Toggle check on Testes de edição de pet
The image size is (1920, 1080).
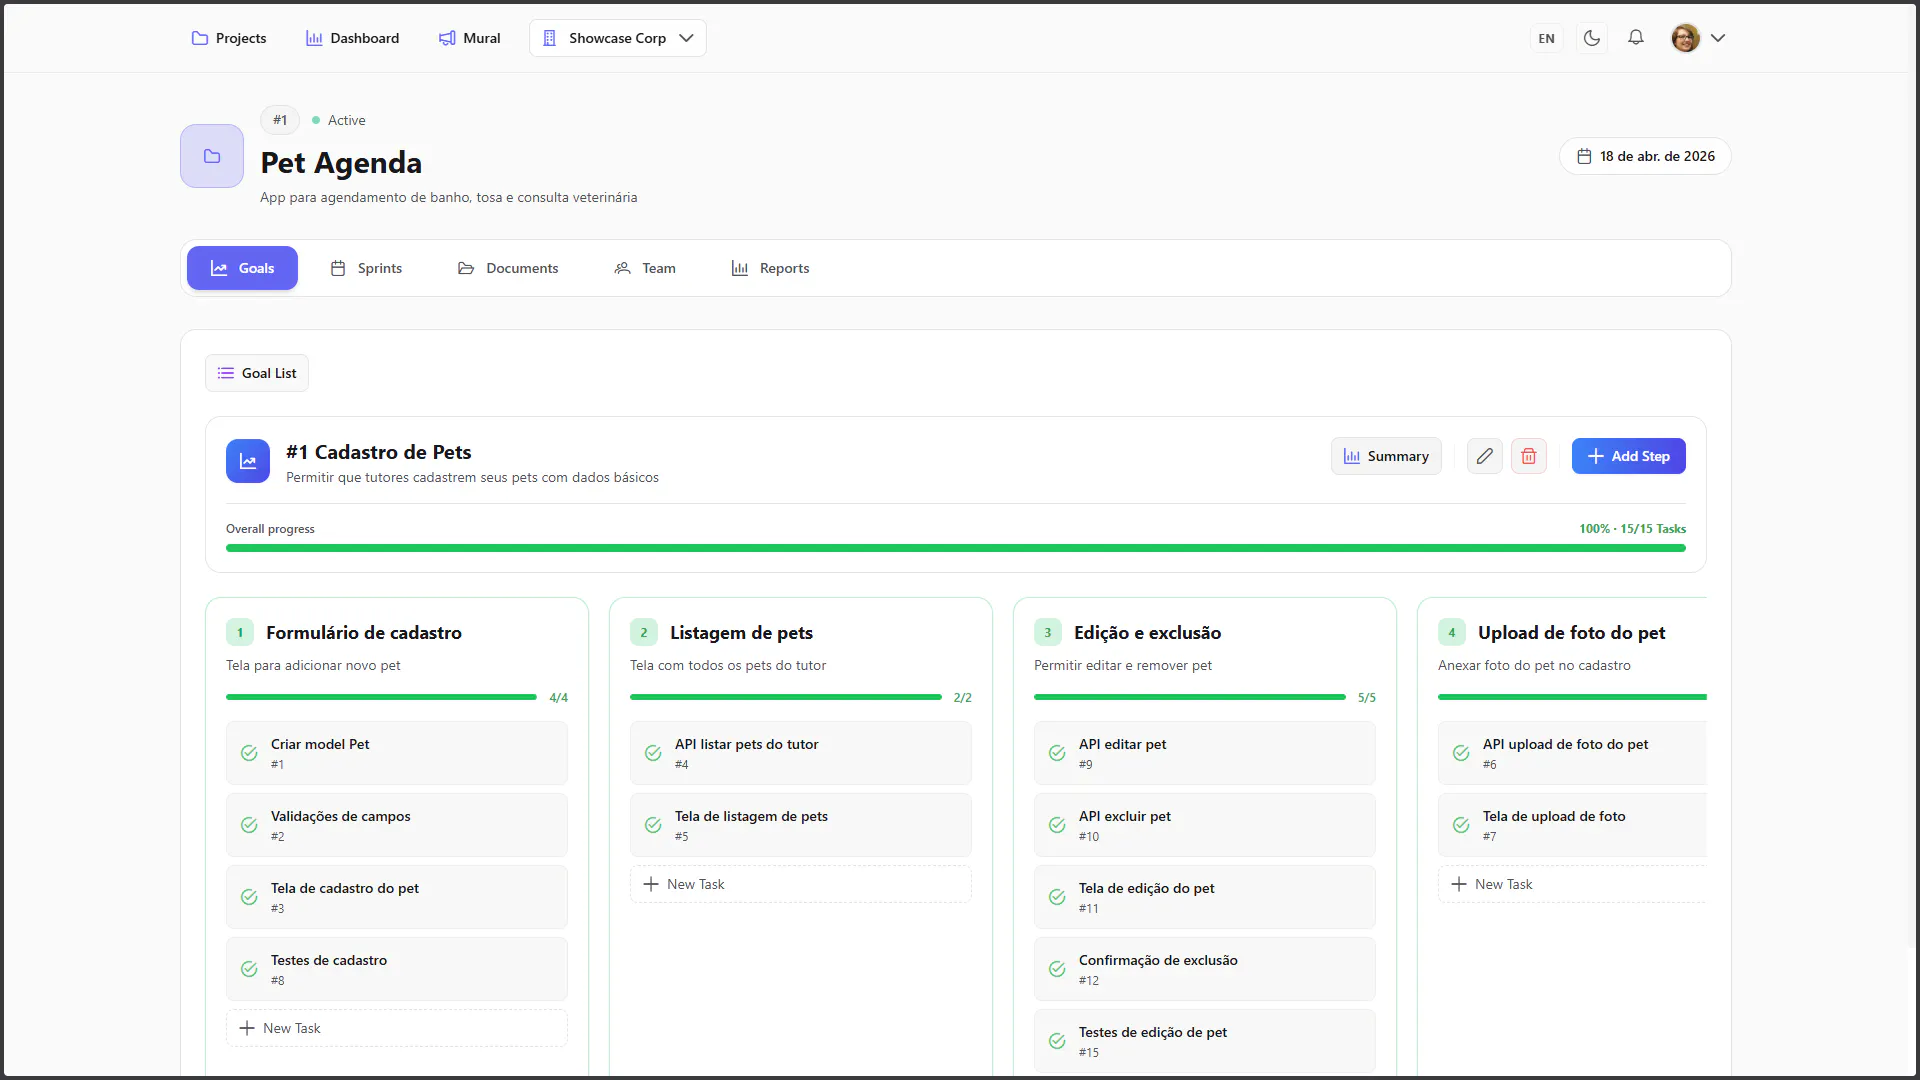[x=1057, y=1041]
